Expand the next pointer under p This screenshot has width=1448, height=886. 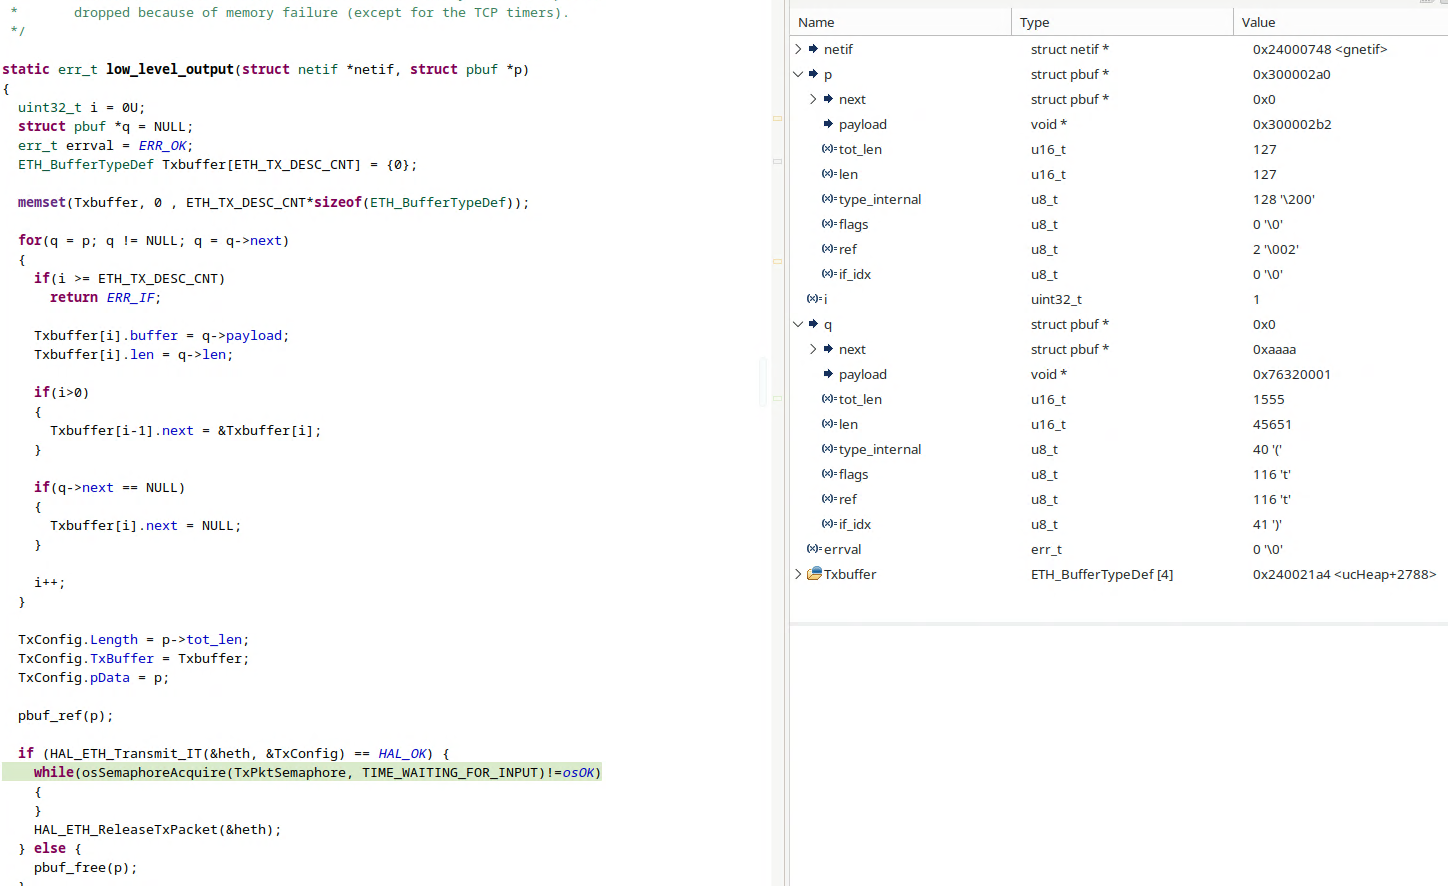tap(813, 99)
